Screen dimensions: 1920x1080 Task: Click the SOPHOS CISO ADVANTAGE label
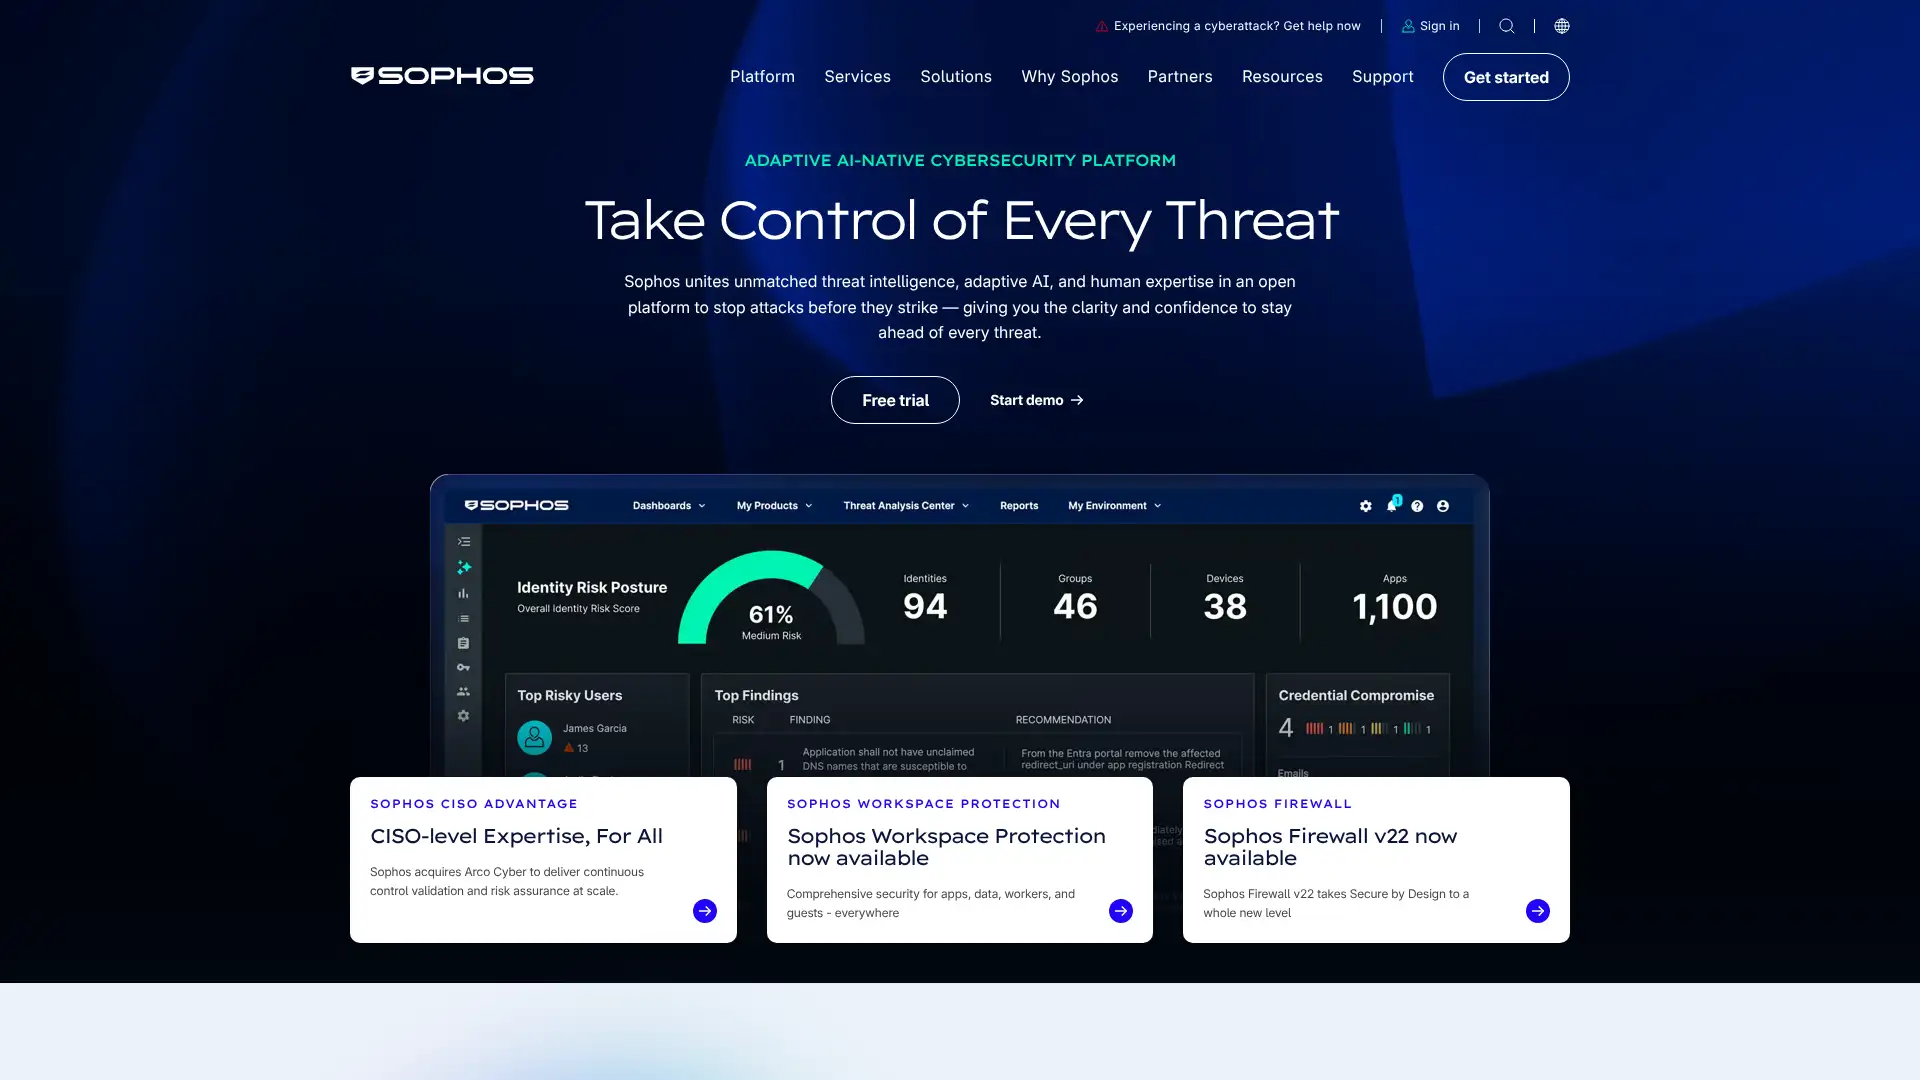click(474, 804)
